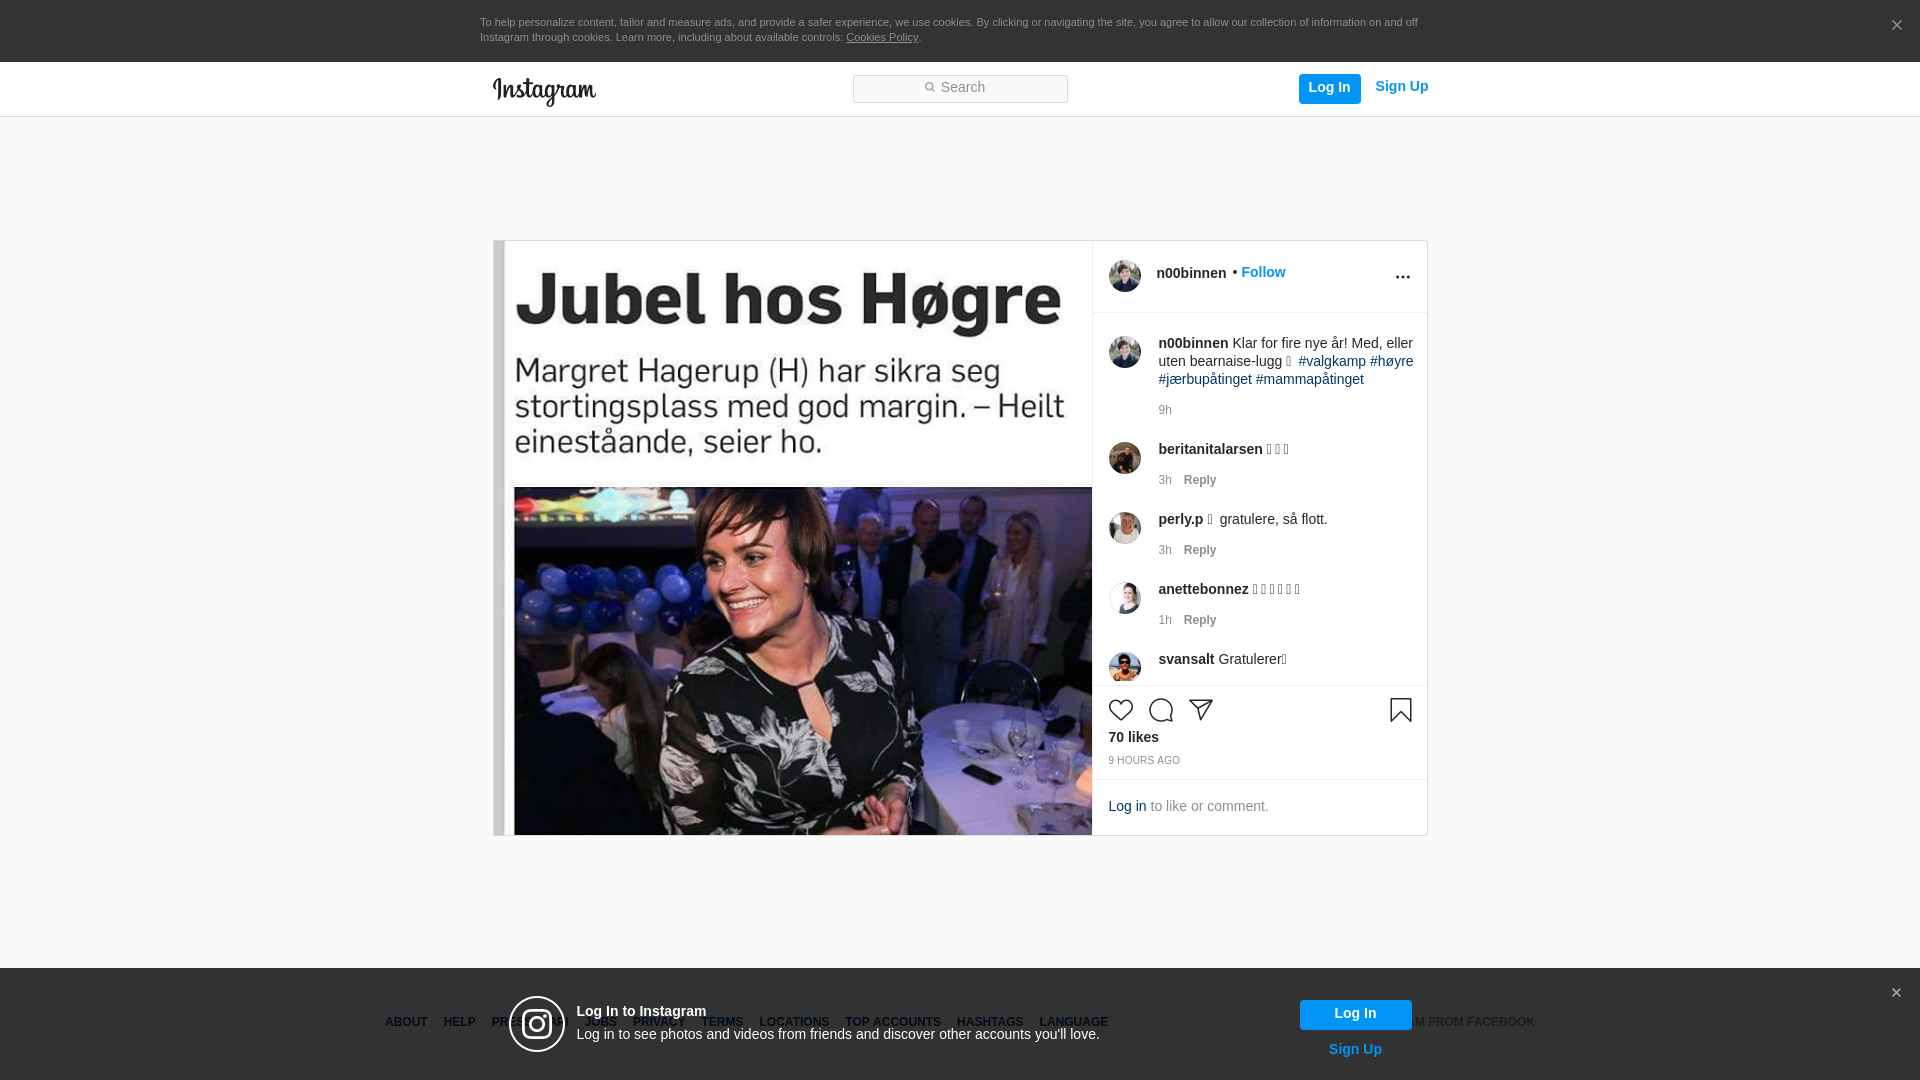Click n00binnen avatar beside caption

click(1124, 352)
